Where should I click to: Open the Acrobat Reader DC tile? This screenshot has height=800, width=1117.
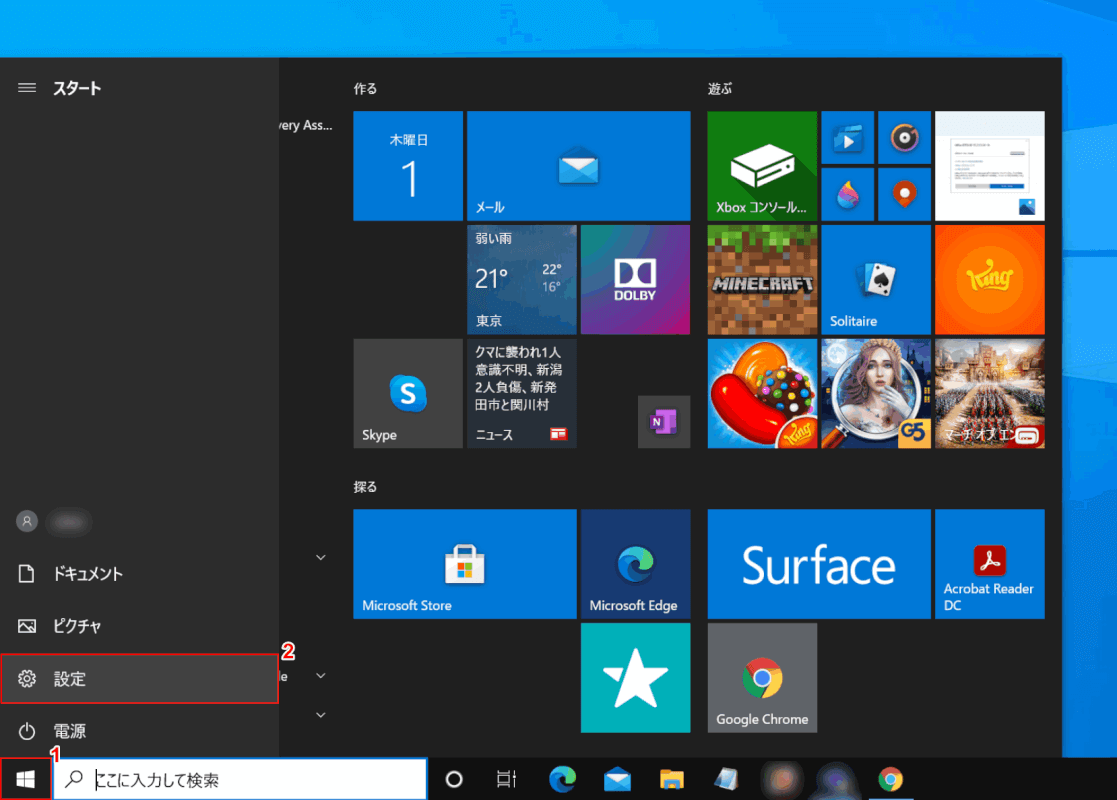pos(989,564)
